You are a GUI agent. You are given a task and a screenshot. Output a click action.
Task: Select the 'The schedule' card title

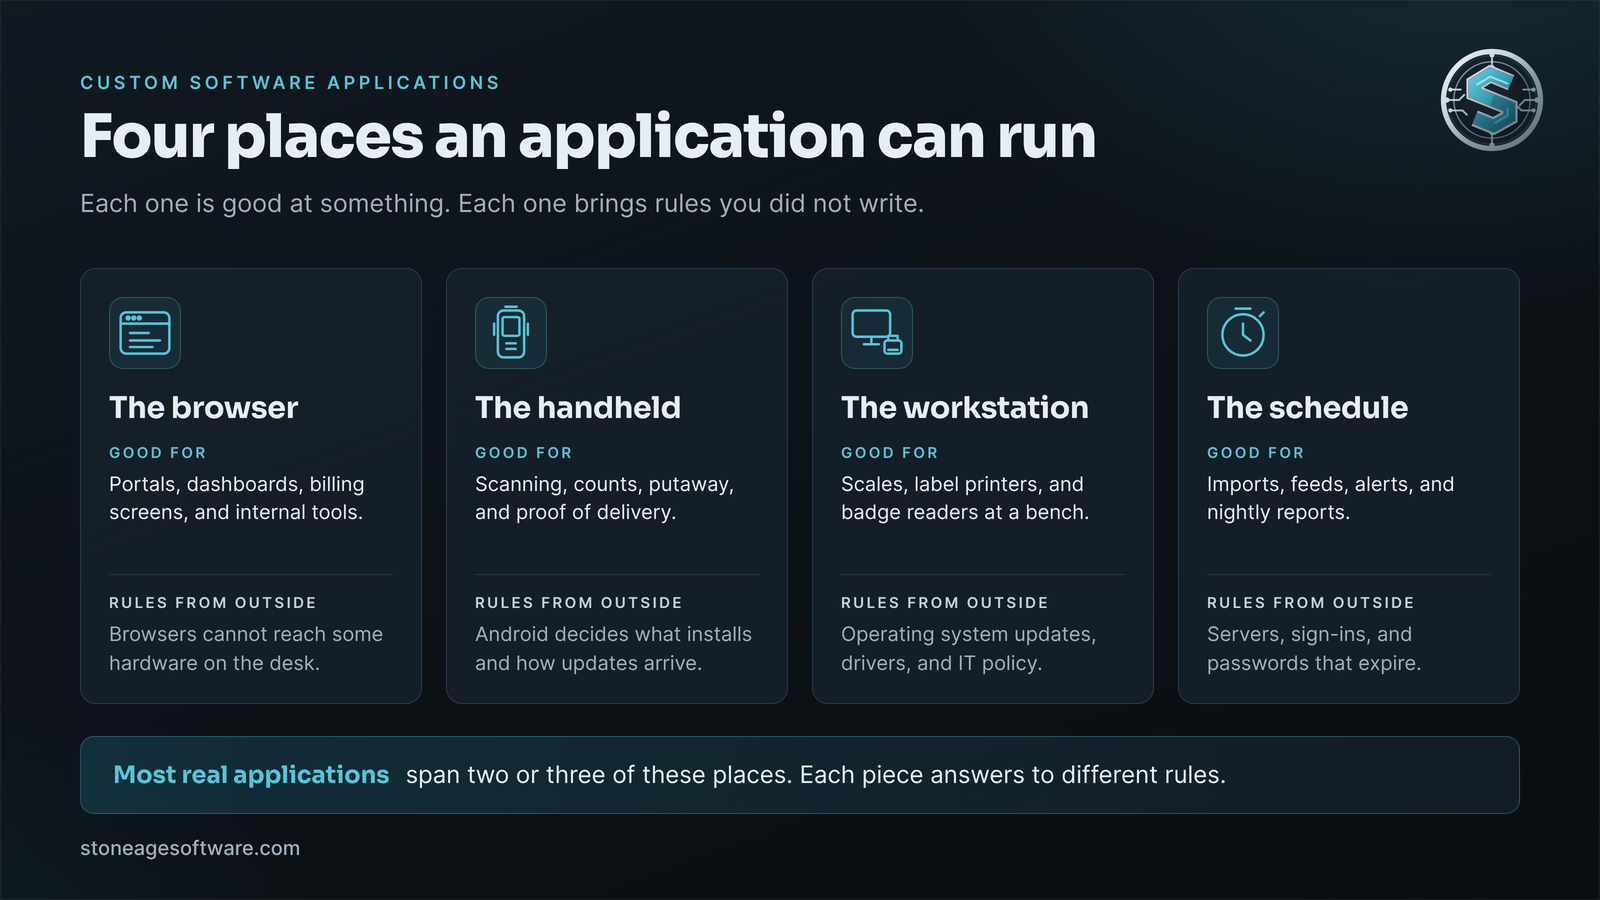pos(1307,408)
